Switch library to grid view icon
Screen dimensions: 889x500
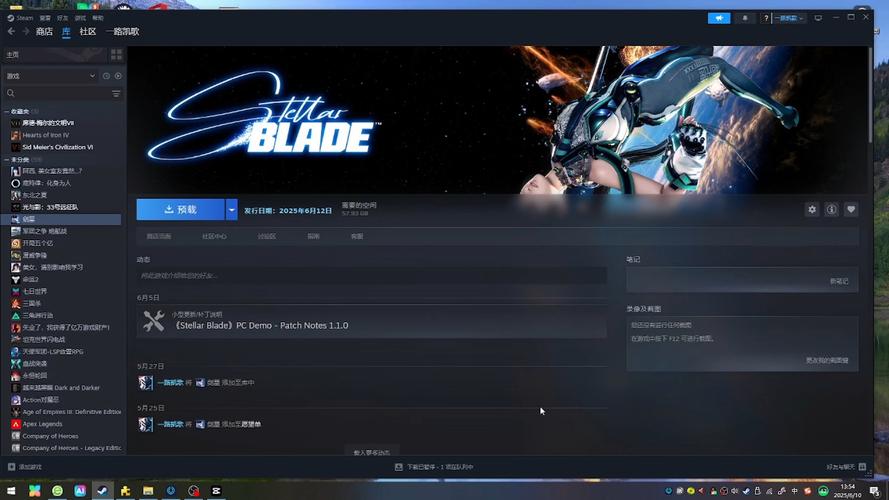point(116,54)
